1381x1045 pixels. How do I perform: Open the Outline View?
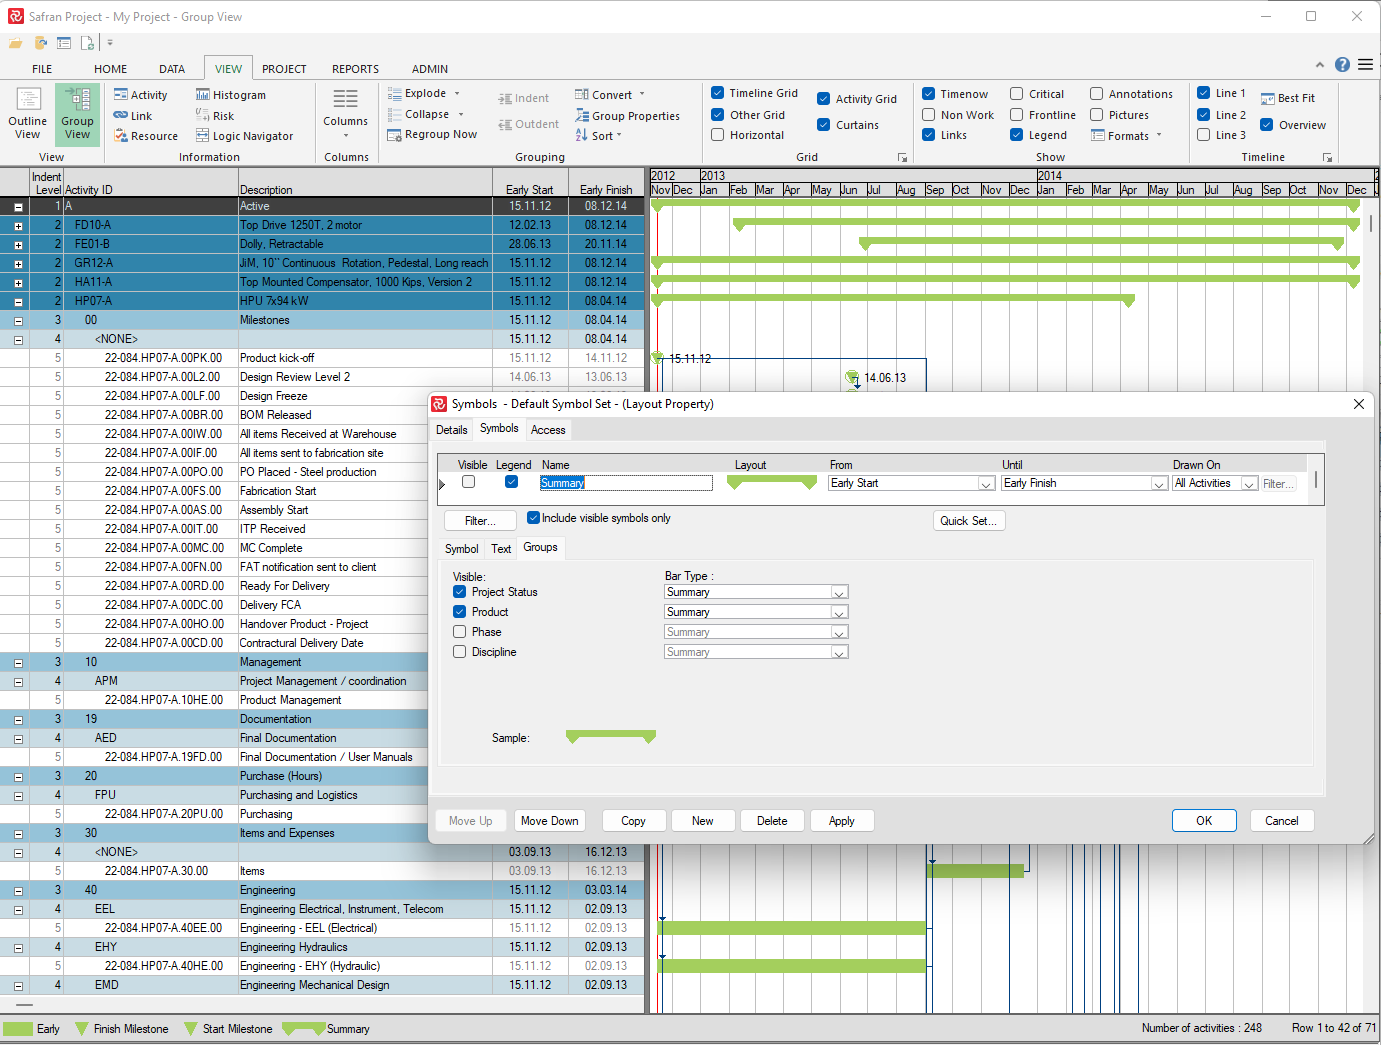click(28, 114)
